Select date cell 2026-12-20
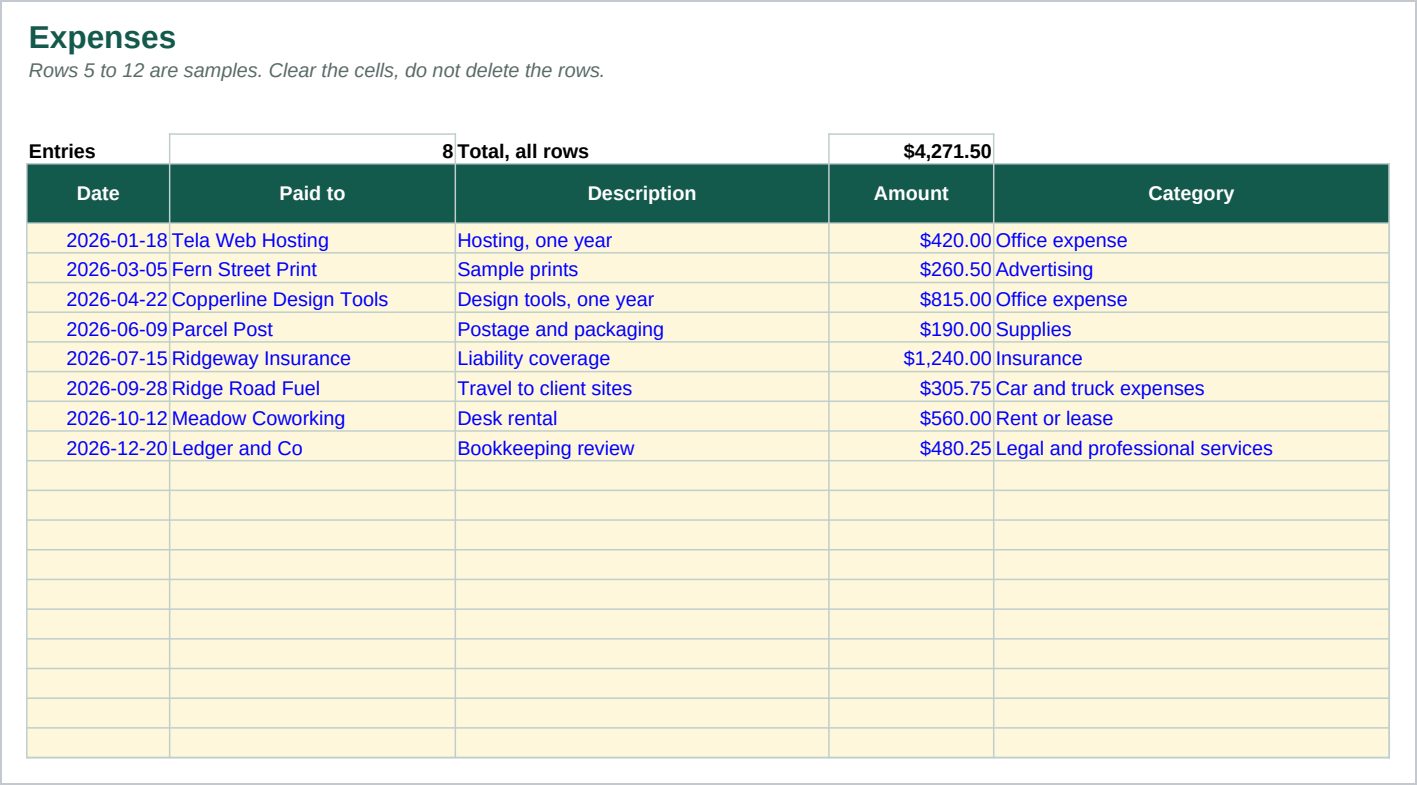Viewport: 1417px width, 785px height. [98, 448]
